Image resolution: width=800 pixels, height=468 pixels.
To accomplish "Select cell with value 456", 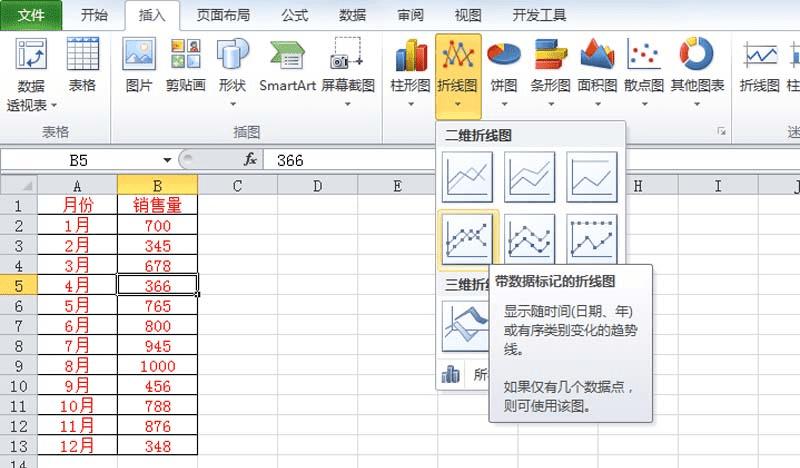I will tap(157, 386).
